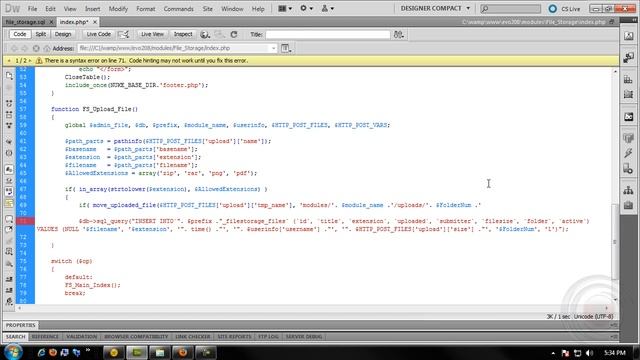Open the Live View options dropdown
Screen dimensions: 640x360
pos(287,49)
